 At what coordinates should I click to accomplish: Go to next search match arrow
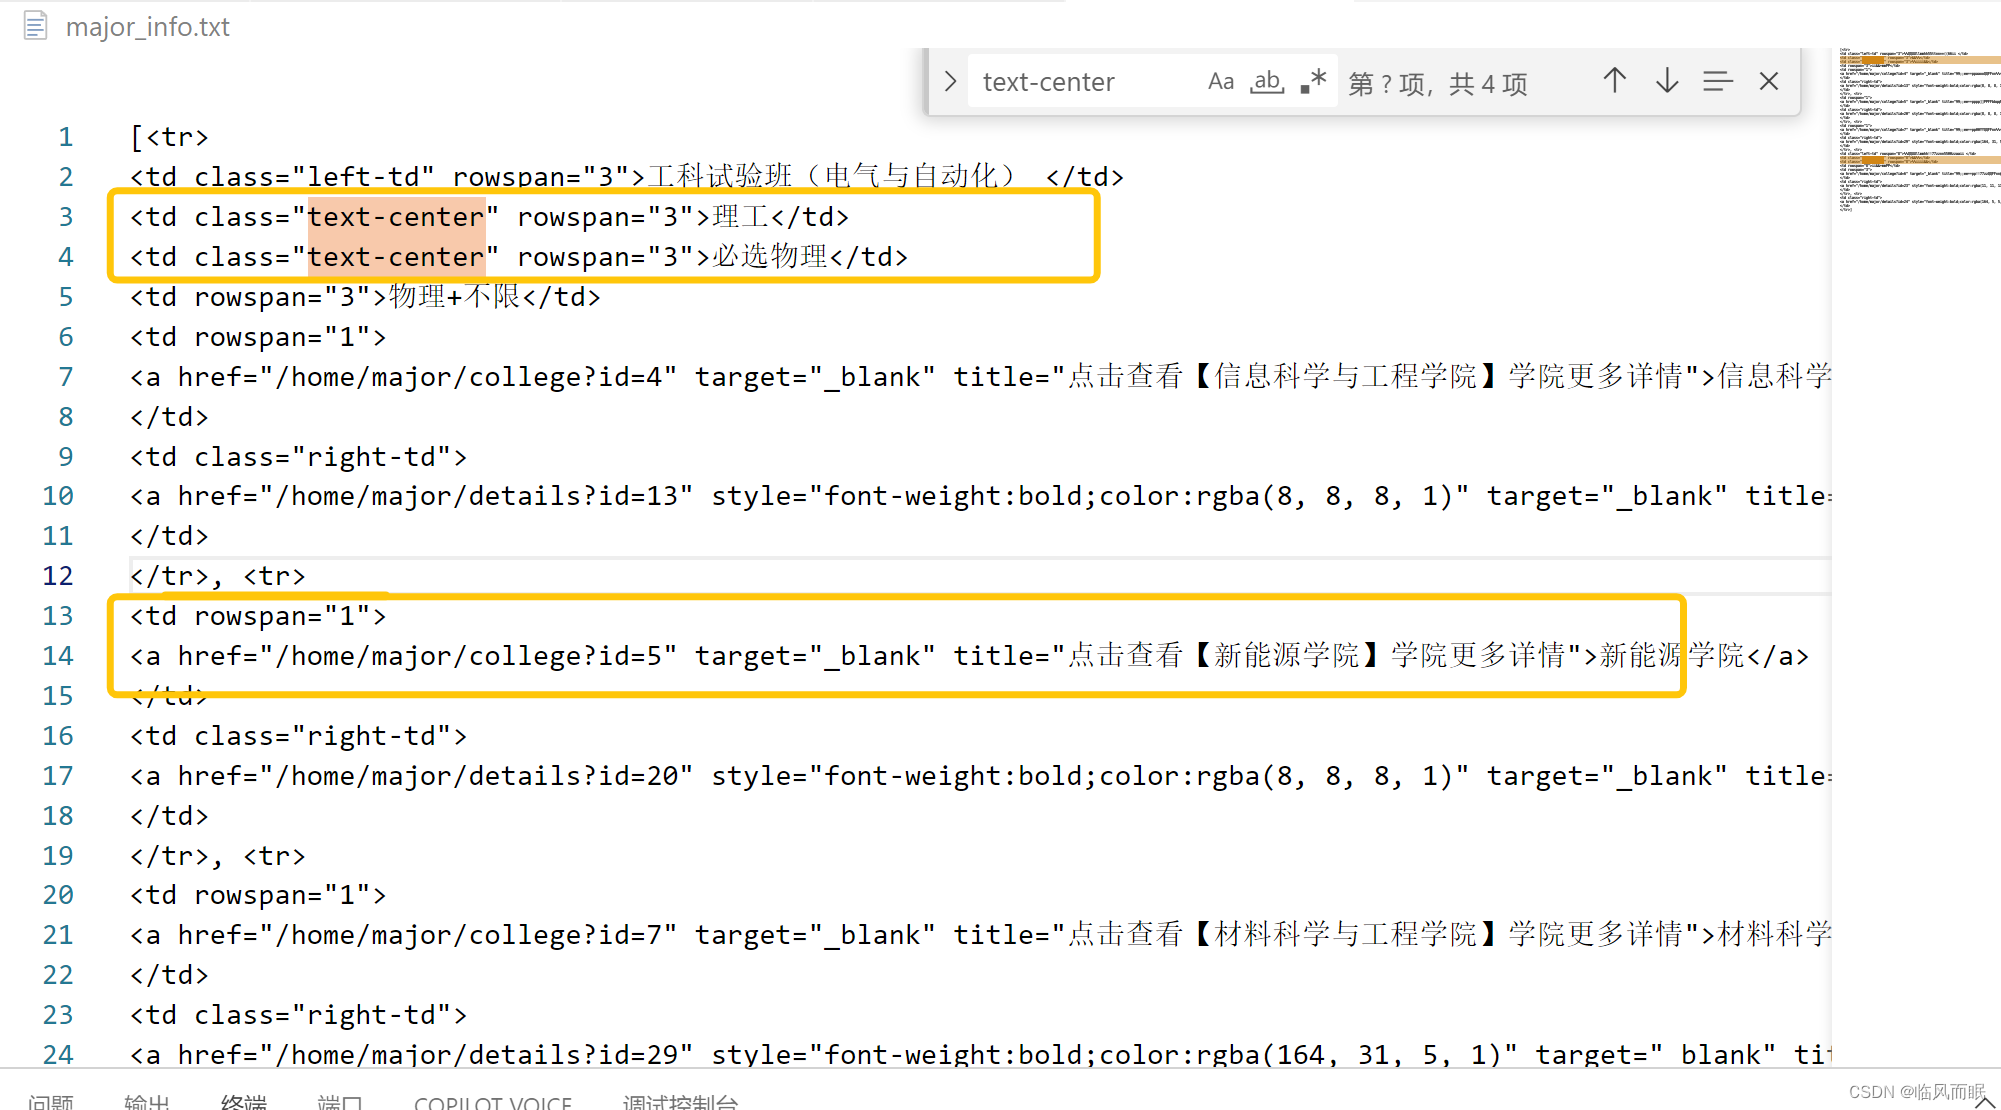[x=1666, y=81]
